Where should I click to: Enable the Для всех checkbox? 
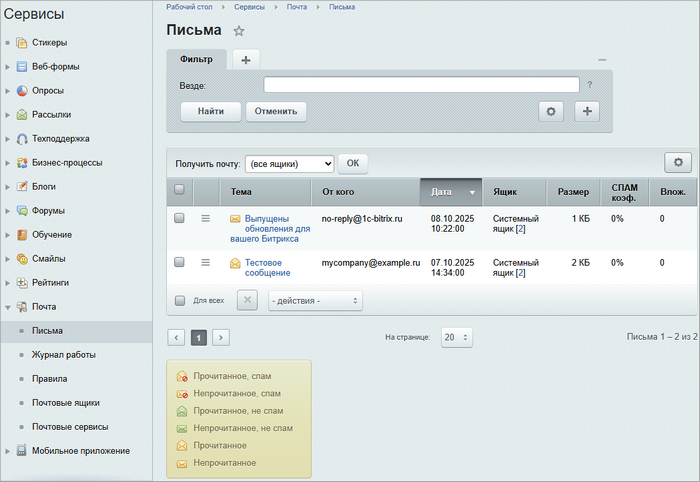[x=180, y=300]
